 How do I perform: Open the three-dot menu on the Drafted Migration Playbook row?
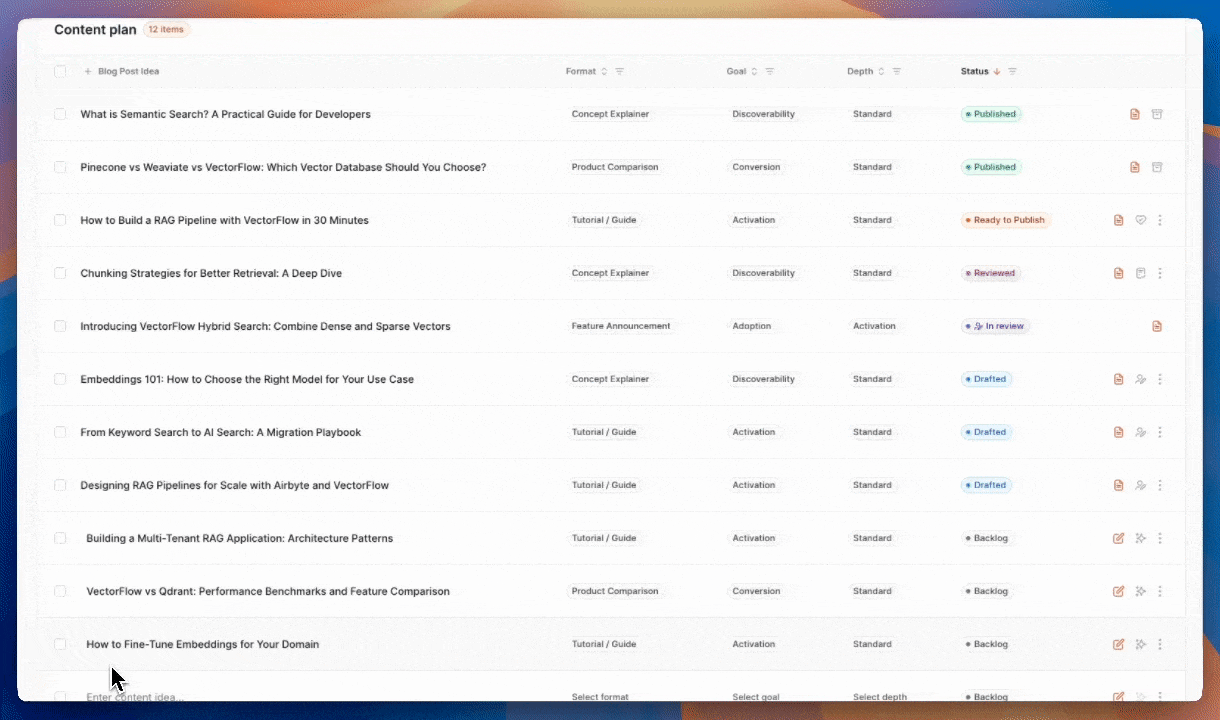point(1160,432)
